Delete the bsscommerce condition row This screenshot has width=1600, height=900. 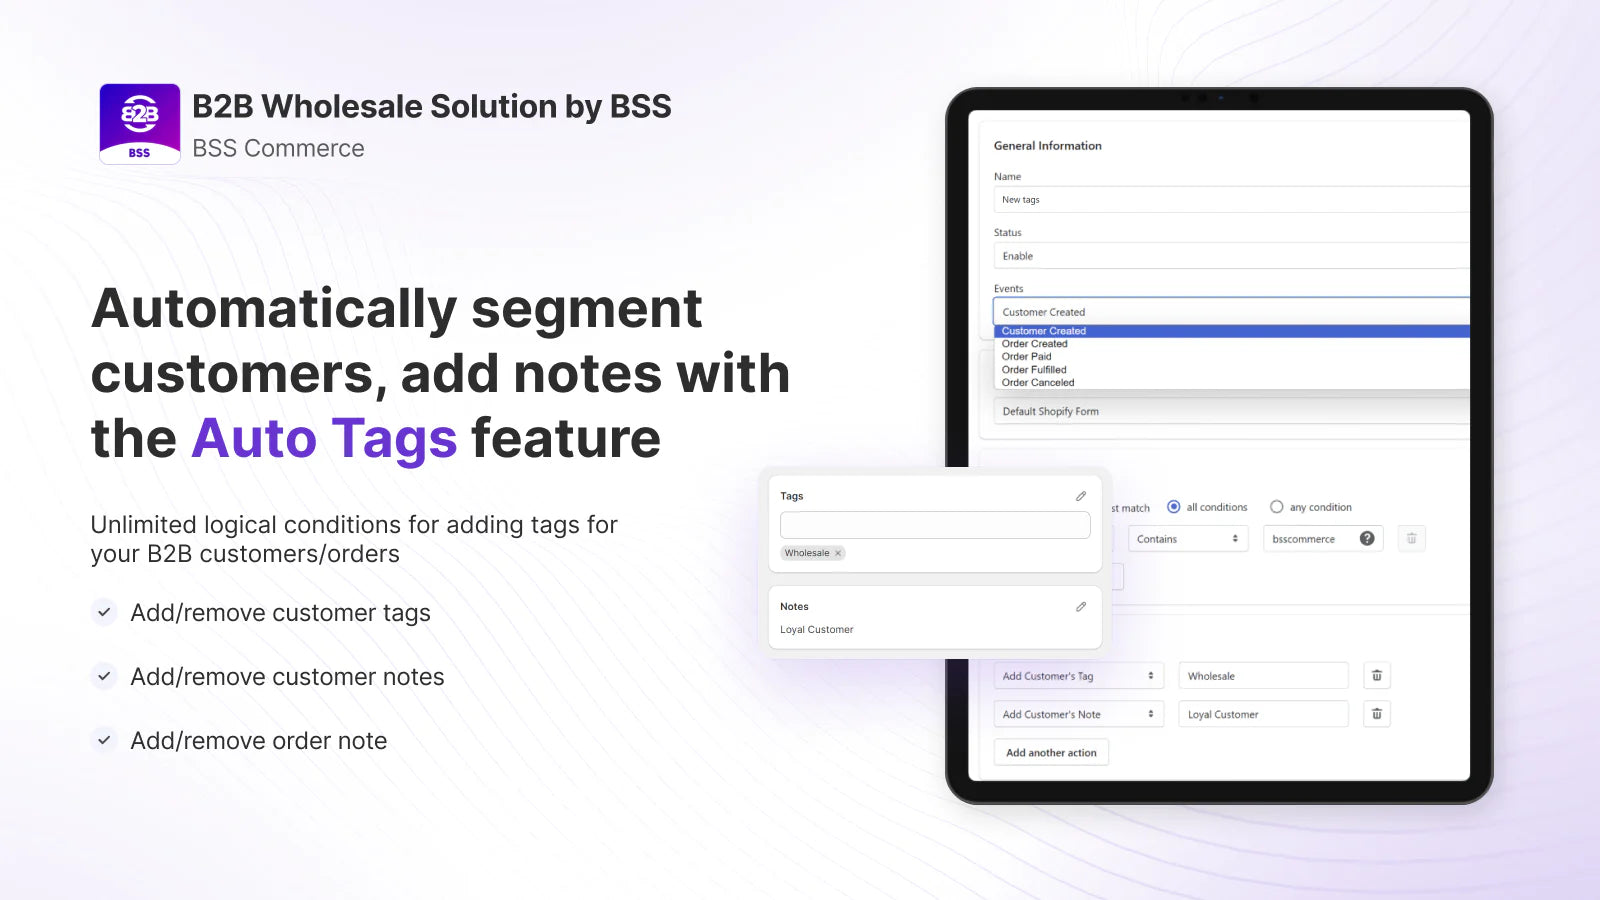[1412, 539]
